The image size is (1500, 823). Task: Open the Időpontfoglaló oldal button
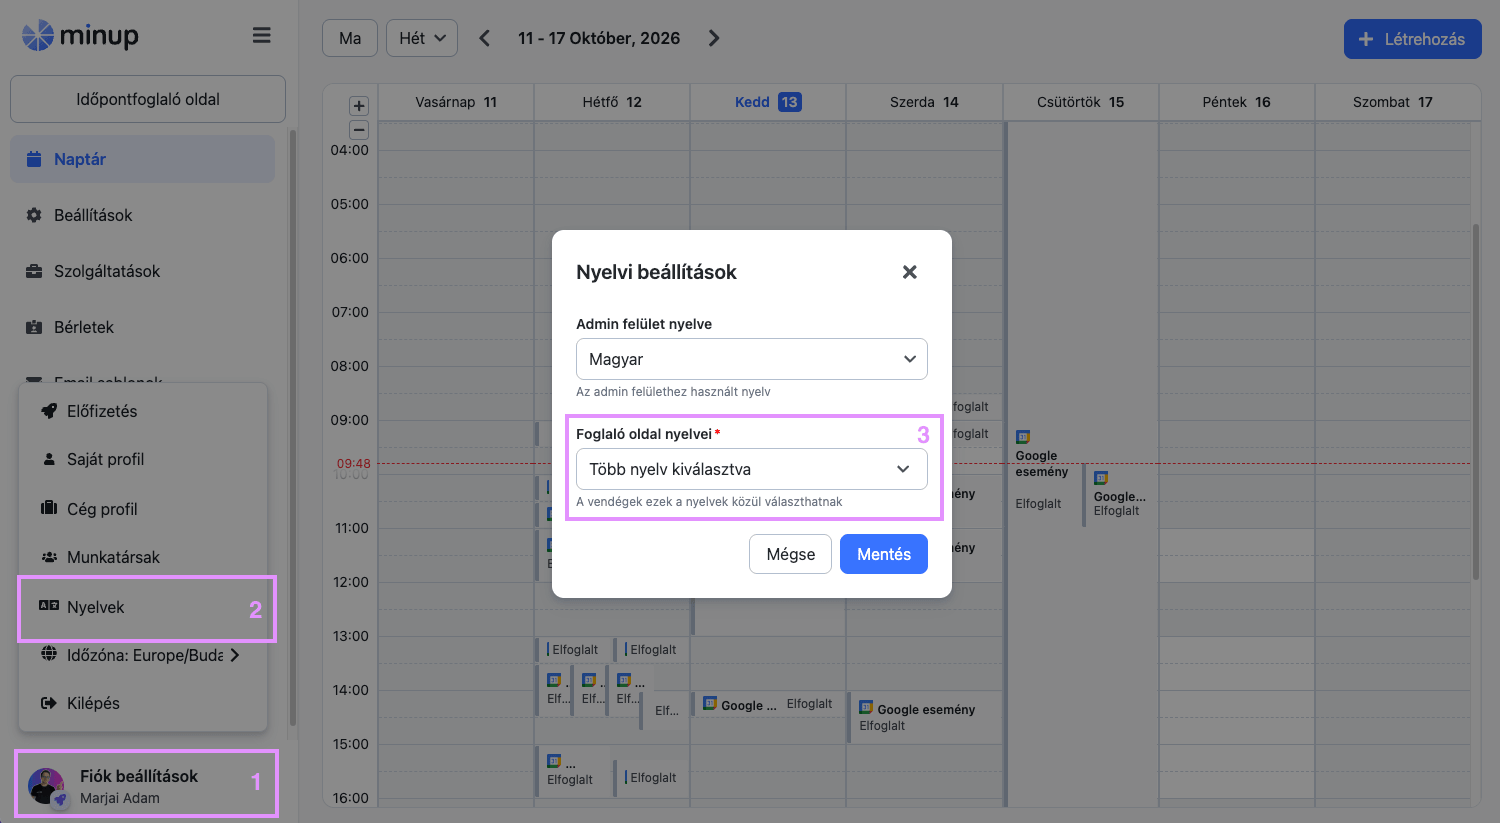point(148,99)
